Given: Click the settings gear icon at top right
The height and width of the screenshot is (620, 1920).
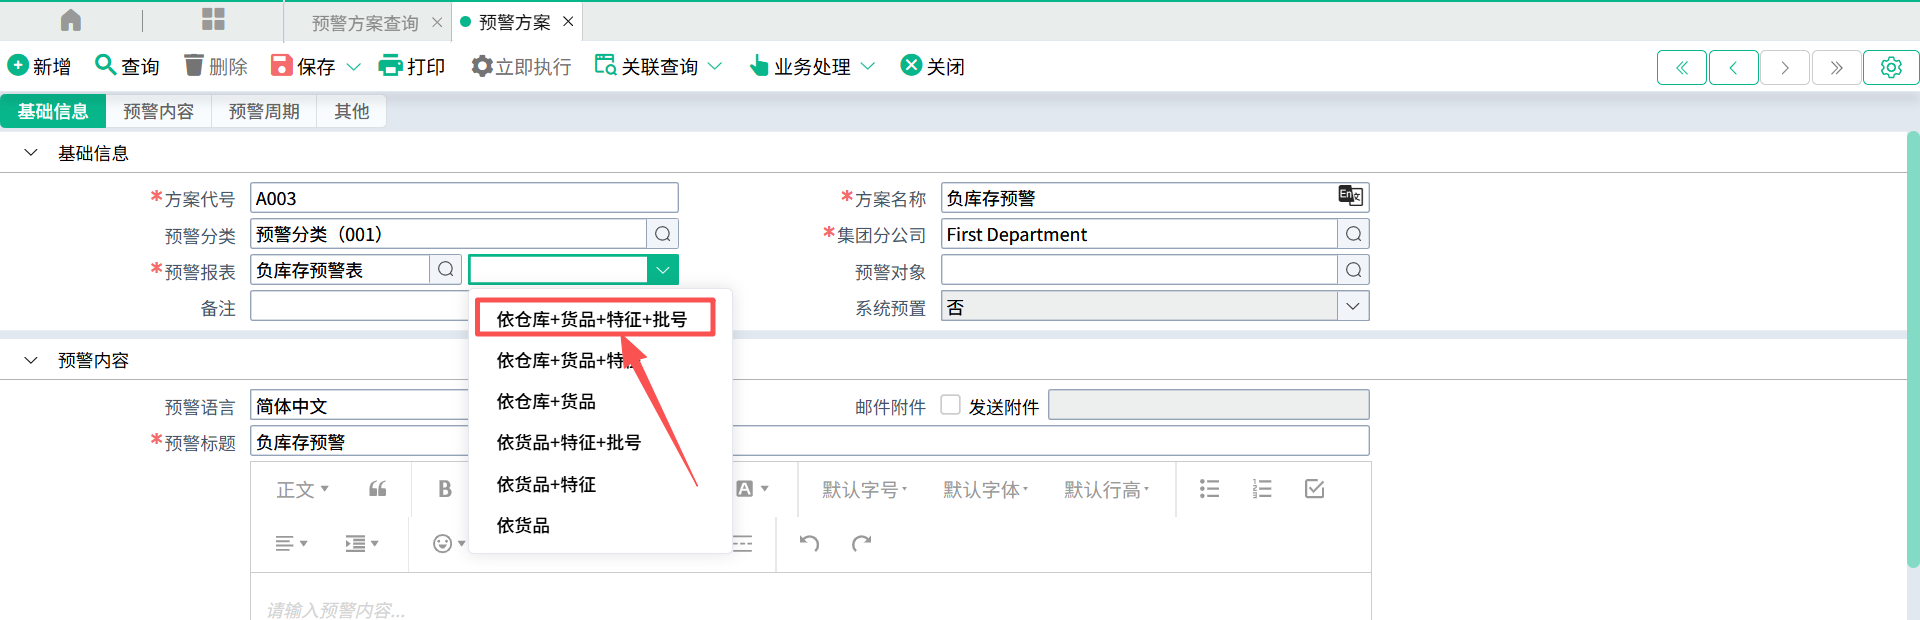Looking at the screenshot, I should tap(1890, 67).
